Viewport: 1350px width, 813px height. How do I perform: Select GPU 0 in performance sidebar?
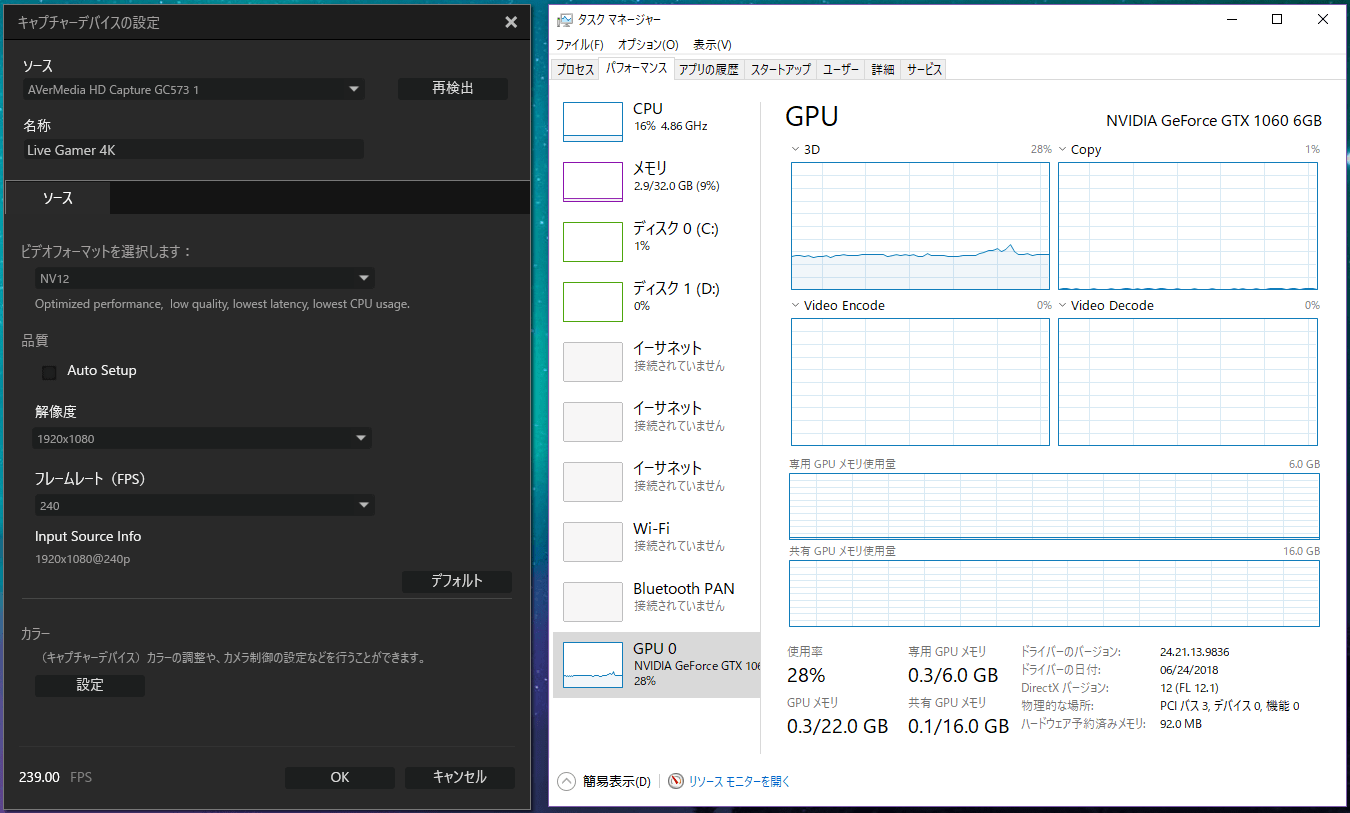[656, 664]
